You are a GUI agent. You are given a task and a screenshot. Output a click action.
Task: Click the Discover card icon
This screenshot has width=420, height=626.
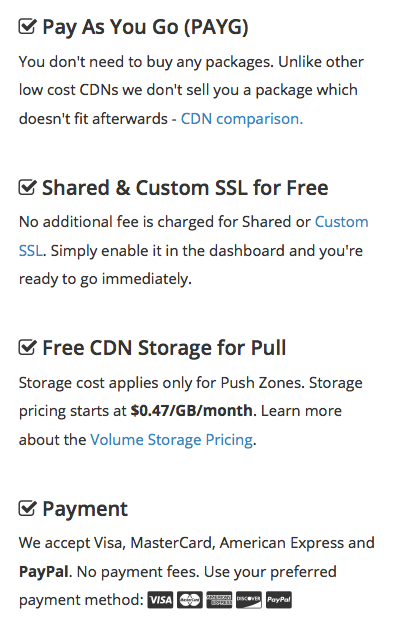pos(249,600)
